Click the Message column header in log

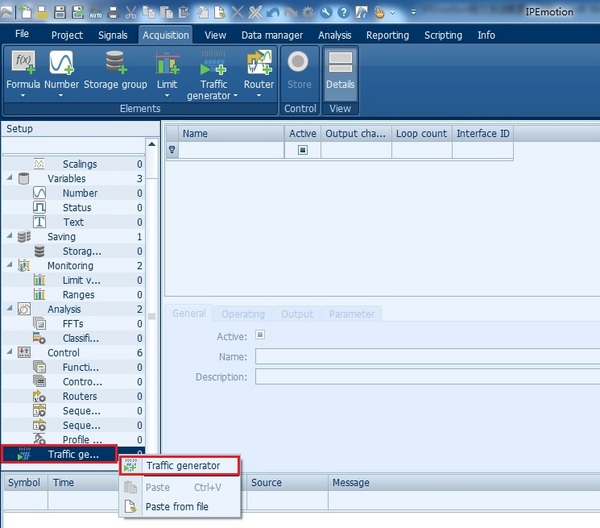(464, 482)
